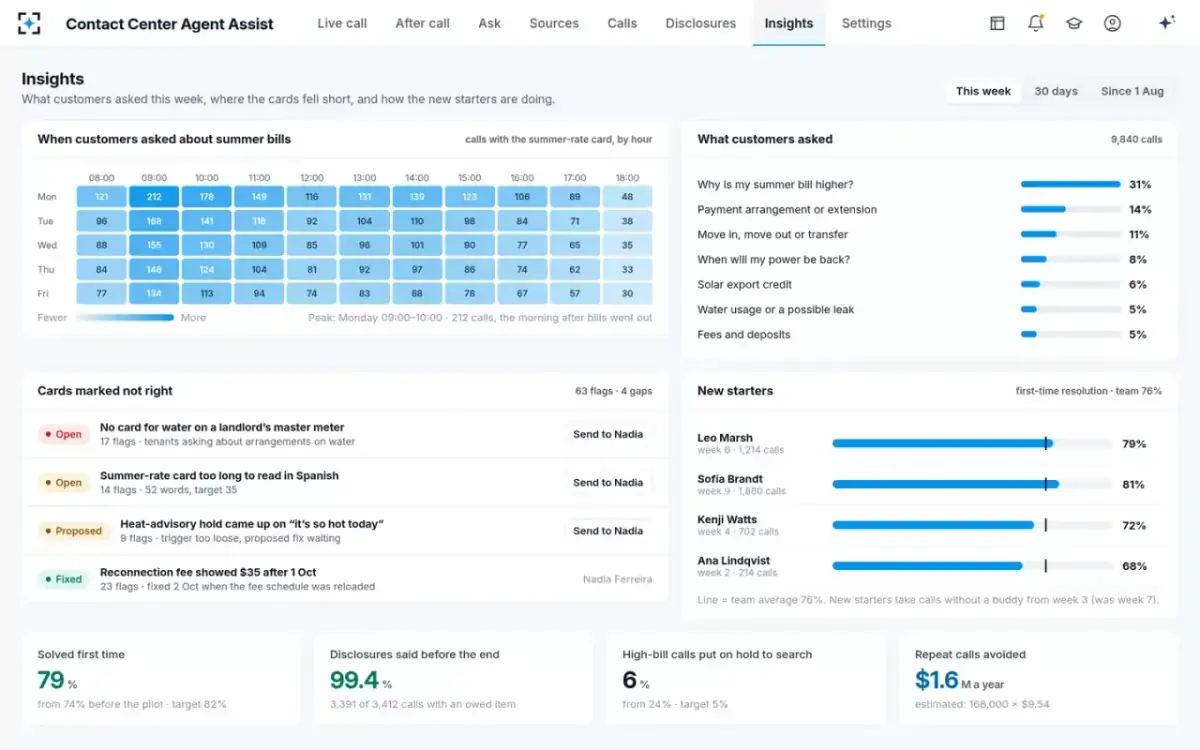Screen dimensions: 1200x750
Task: Click the Payment arrangement or extension bar
Action: pyautogui.click(x=1070, y=209)
